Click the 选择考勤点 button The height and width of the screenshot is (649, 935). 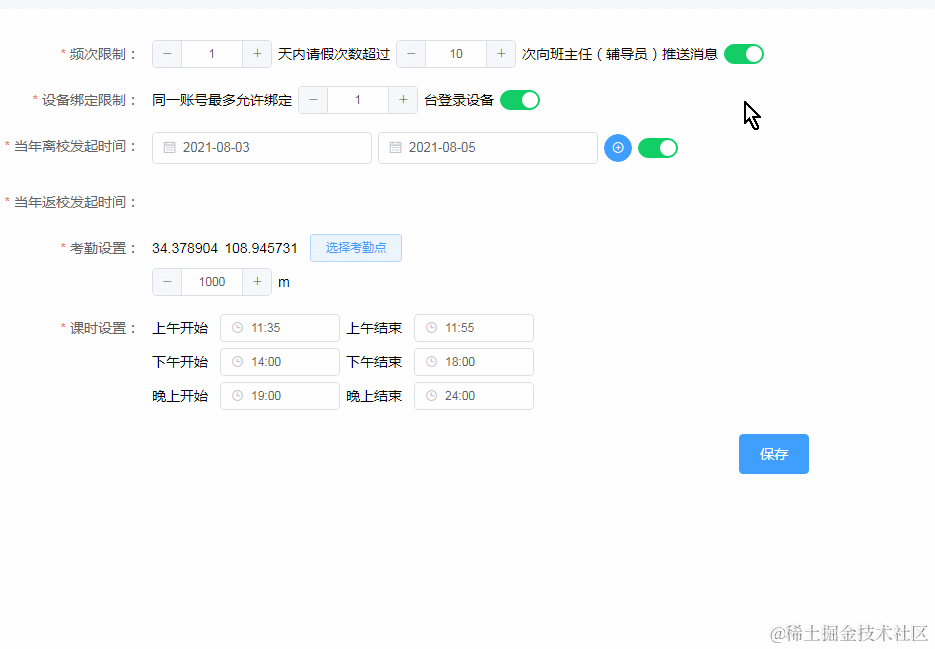tap(355, 247)
